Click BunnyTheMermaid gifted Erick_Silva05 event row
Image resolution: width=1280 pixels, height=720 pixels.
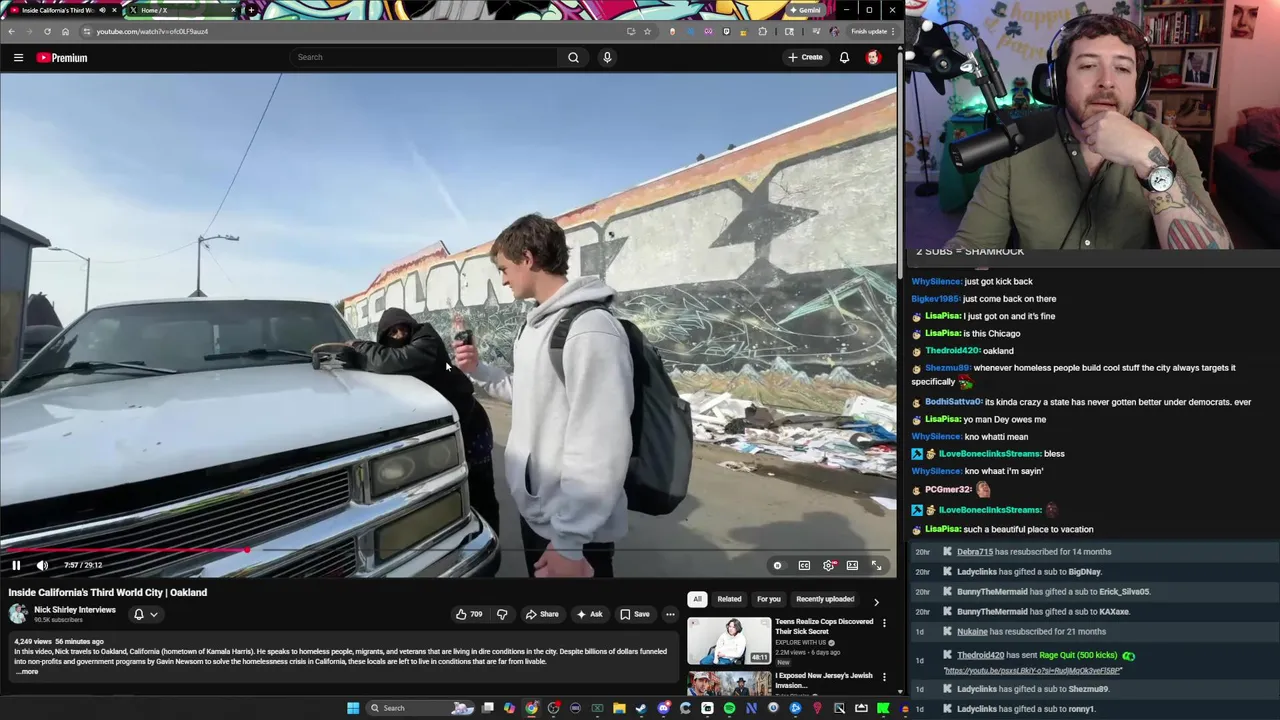[x=1094, y=592]
